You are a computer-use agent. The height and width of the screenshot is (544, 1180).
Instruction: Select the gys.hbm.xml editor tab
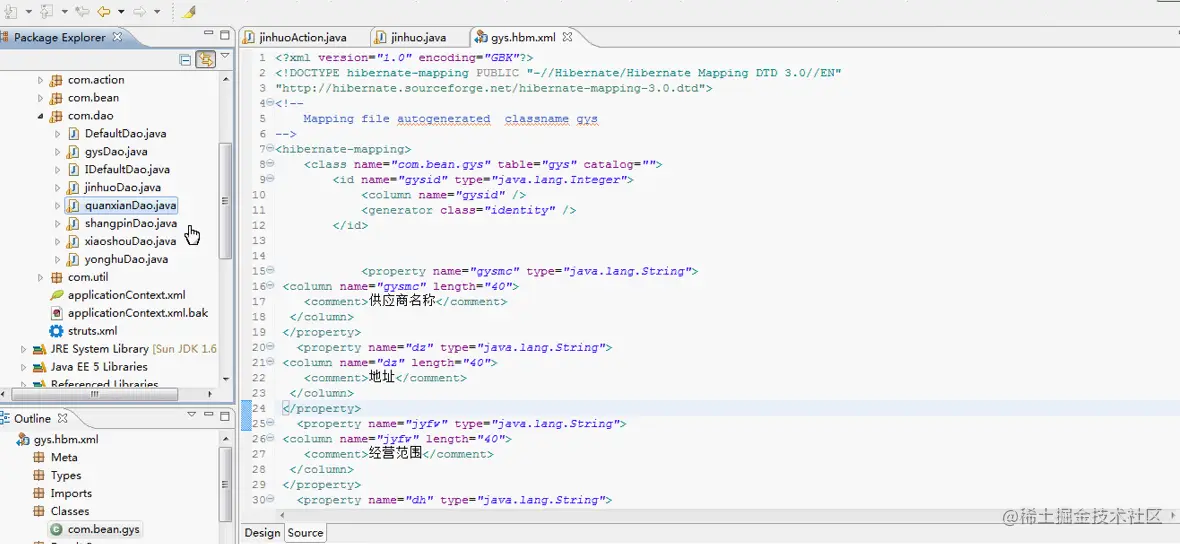tap(523, 36)
